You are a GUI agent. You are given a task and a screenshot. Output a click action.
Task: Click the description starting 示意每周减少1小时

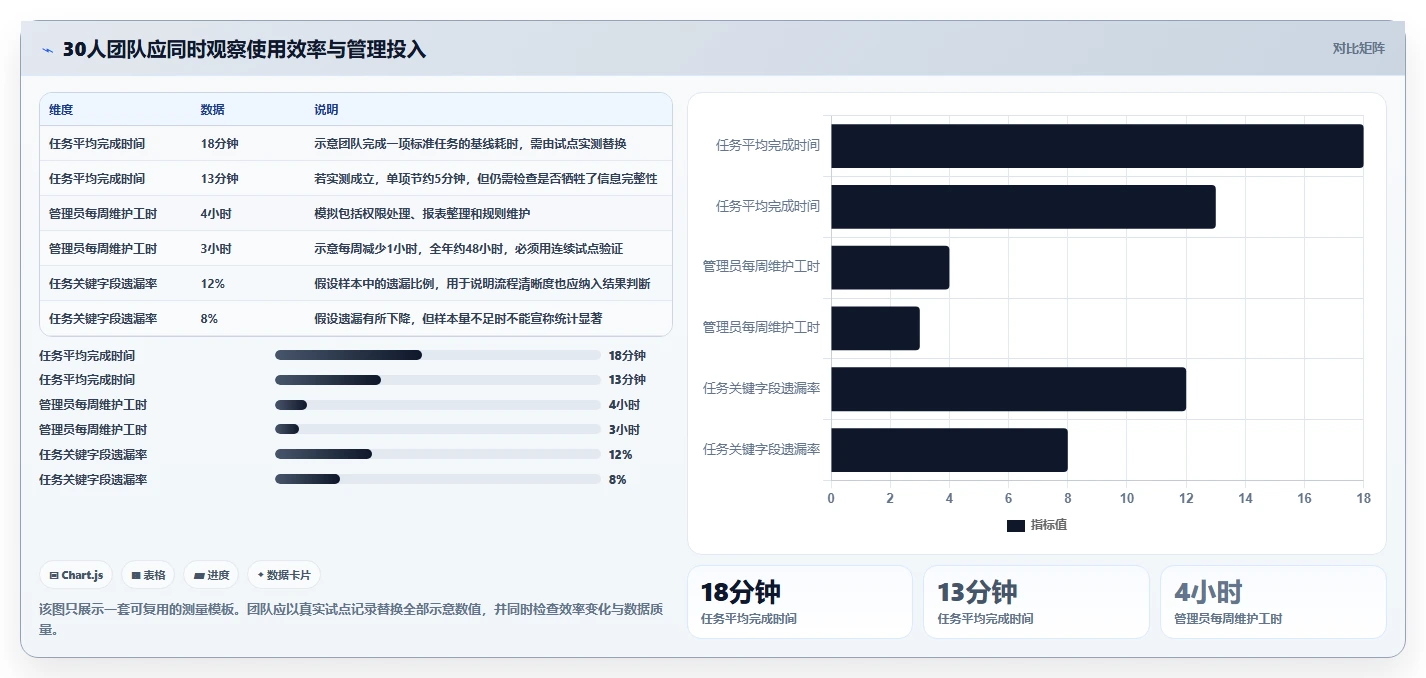point(469,249)
